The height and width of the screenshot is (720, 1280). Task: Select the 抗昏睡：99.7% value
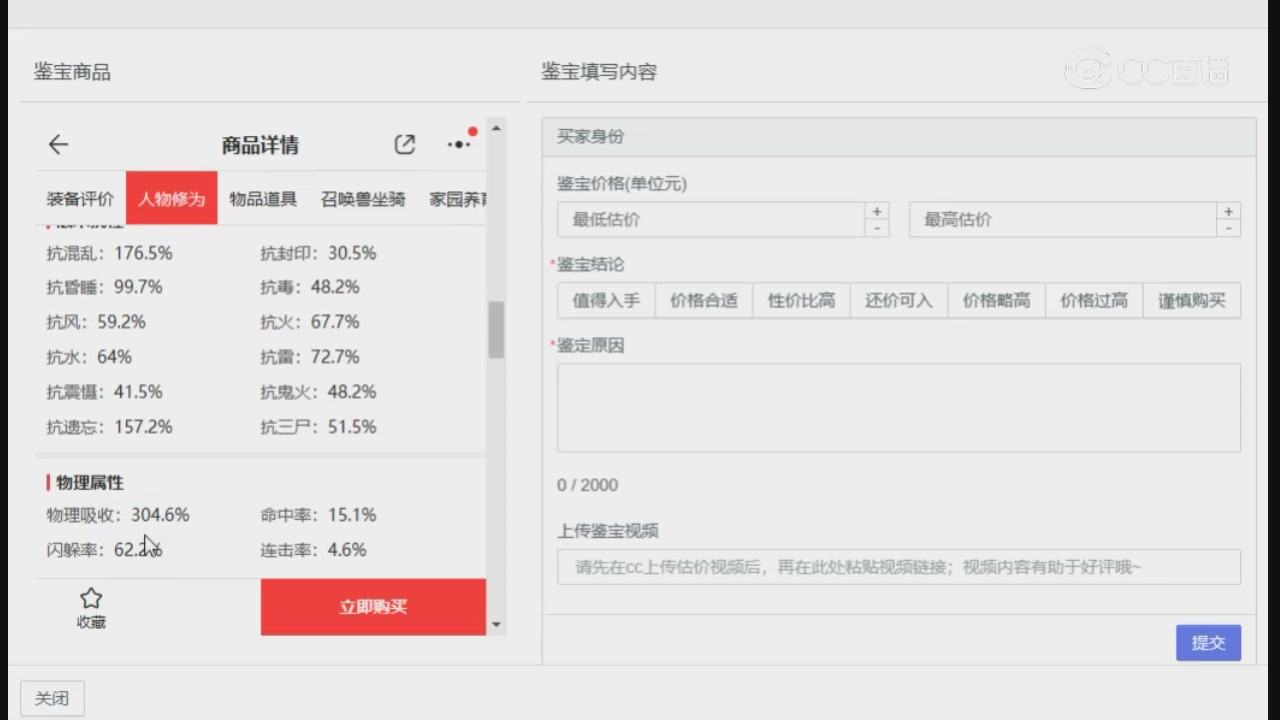click(104, 287)
